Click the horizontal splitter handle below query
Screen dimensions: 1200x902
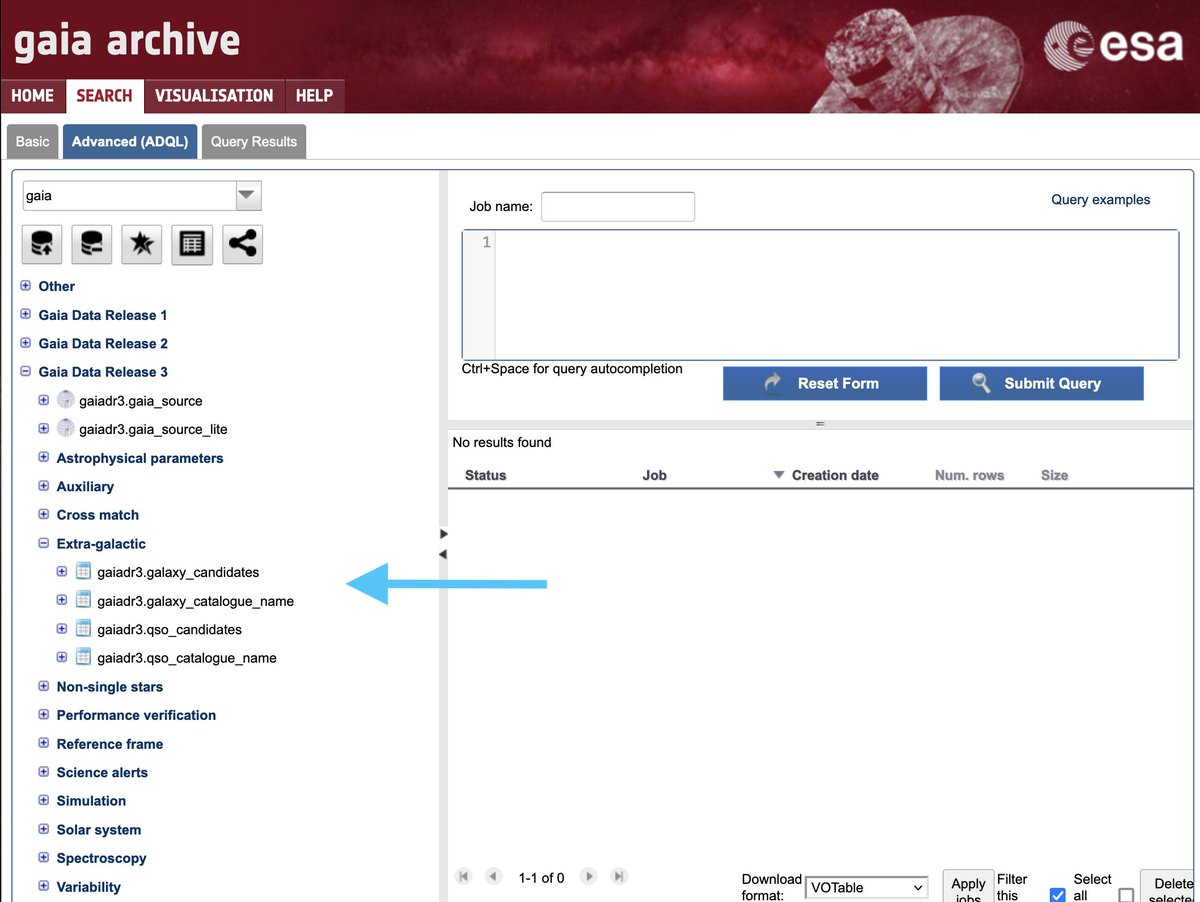[820, 424]
